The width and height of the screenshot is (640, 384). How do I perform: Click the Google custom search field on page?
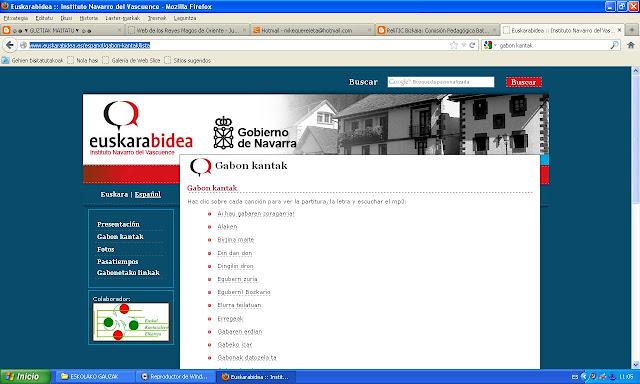[x=441, y=82]
